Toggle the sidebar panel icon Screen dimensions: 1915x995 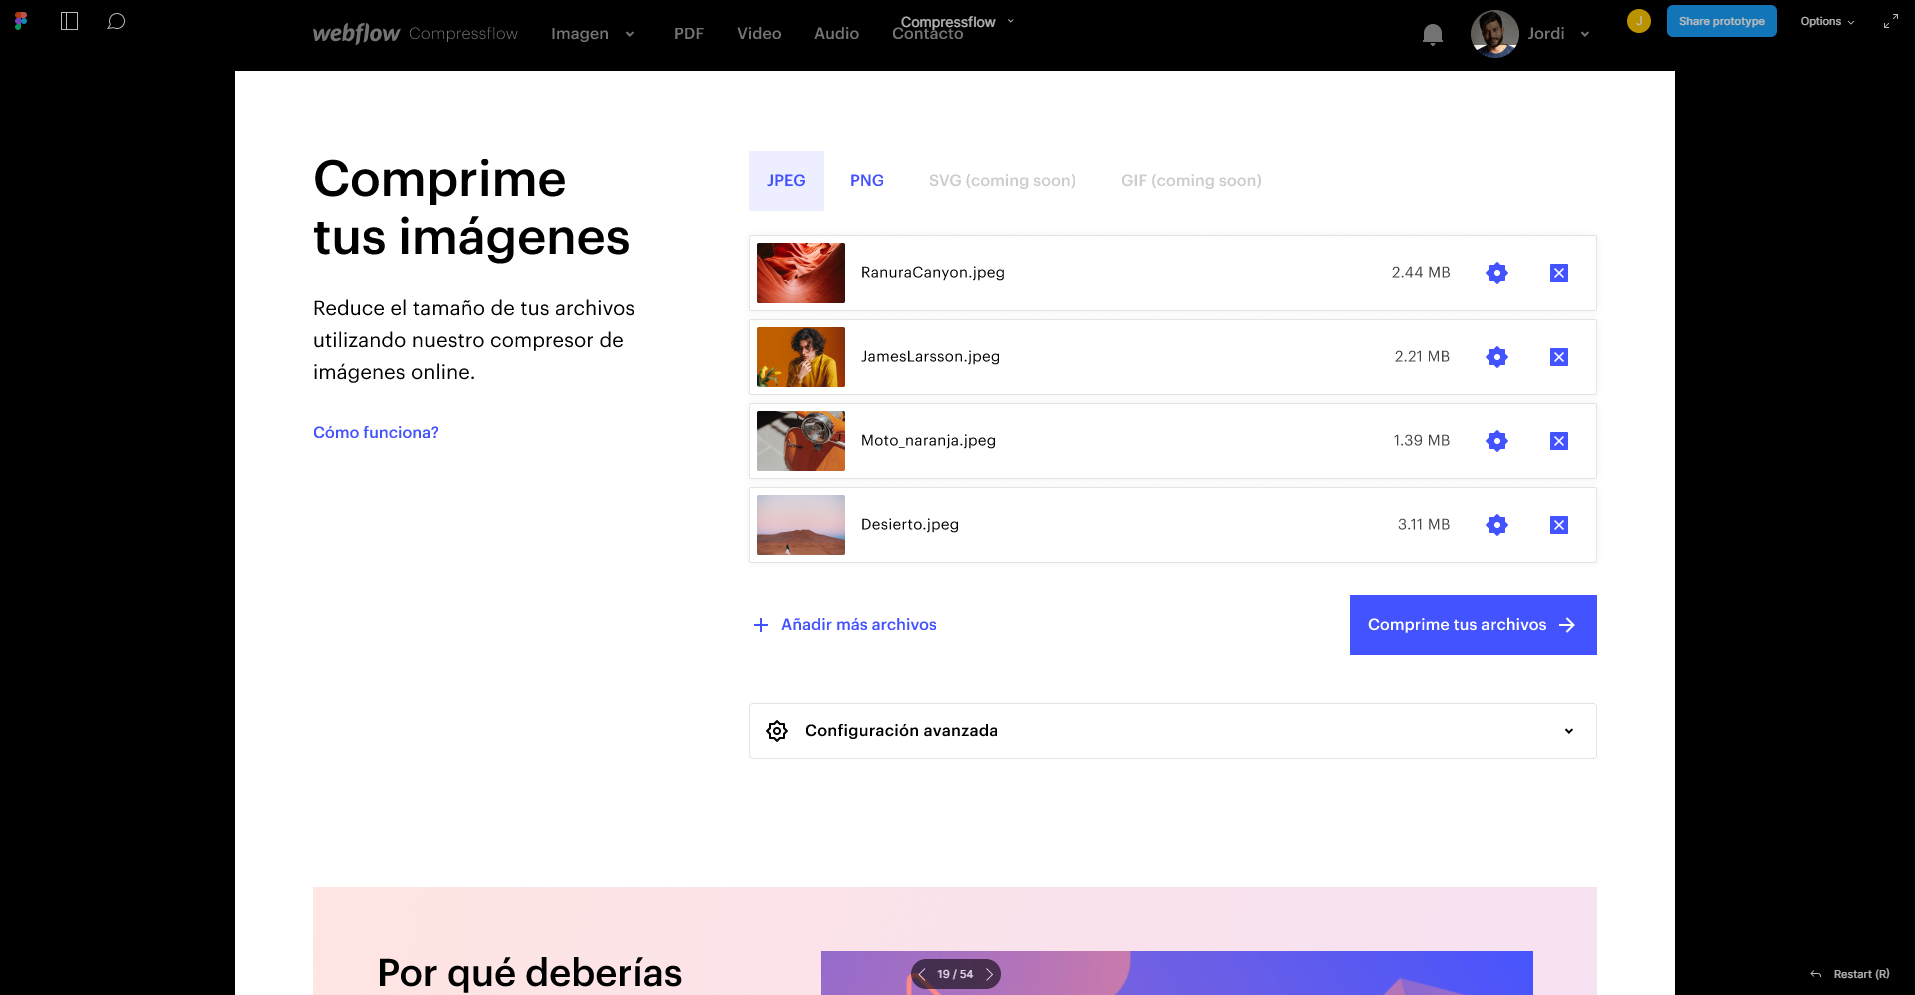coord(69,21)
